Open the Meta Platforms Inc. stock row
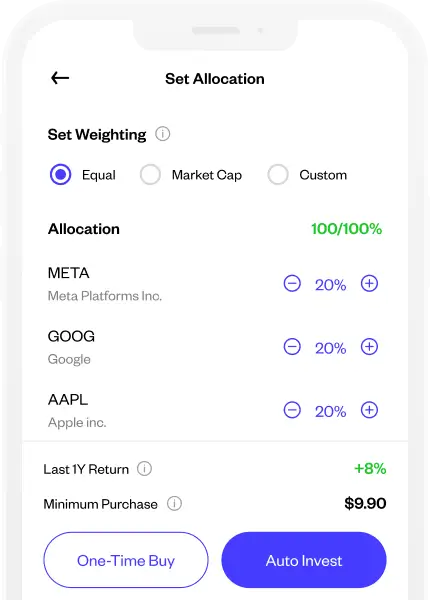The image size is (430, 600). pos(215,284)
